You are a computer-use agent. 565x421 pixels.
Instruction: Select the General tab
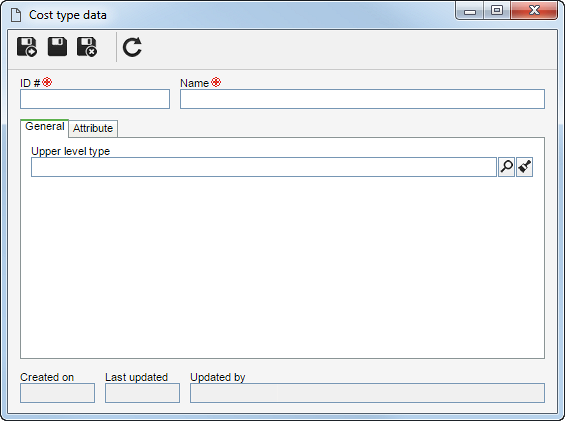coord(45,127)
